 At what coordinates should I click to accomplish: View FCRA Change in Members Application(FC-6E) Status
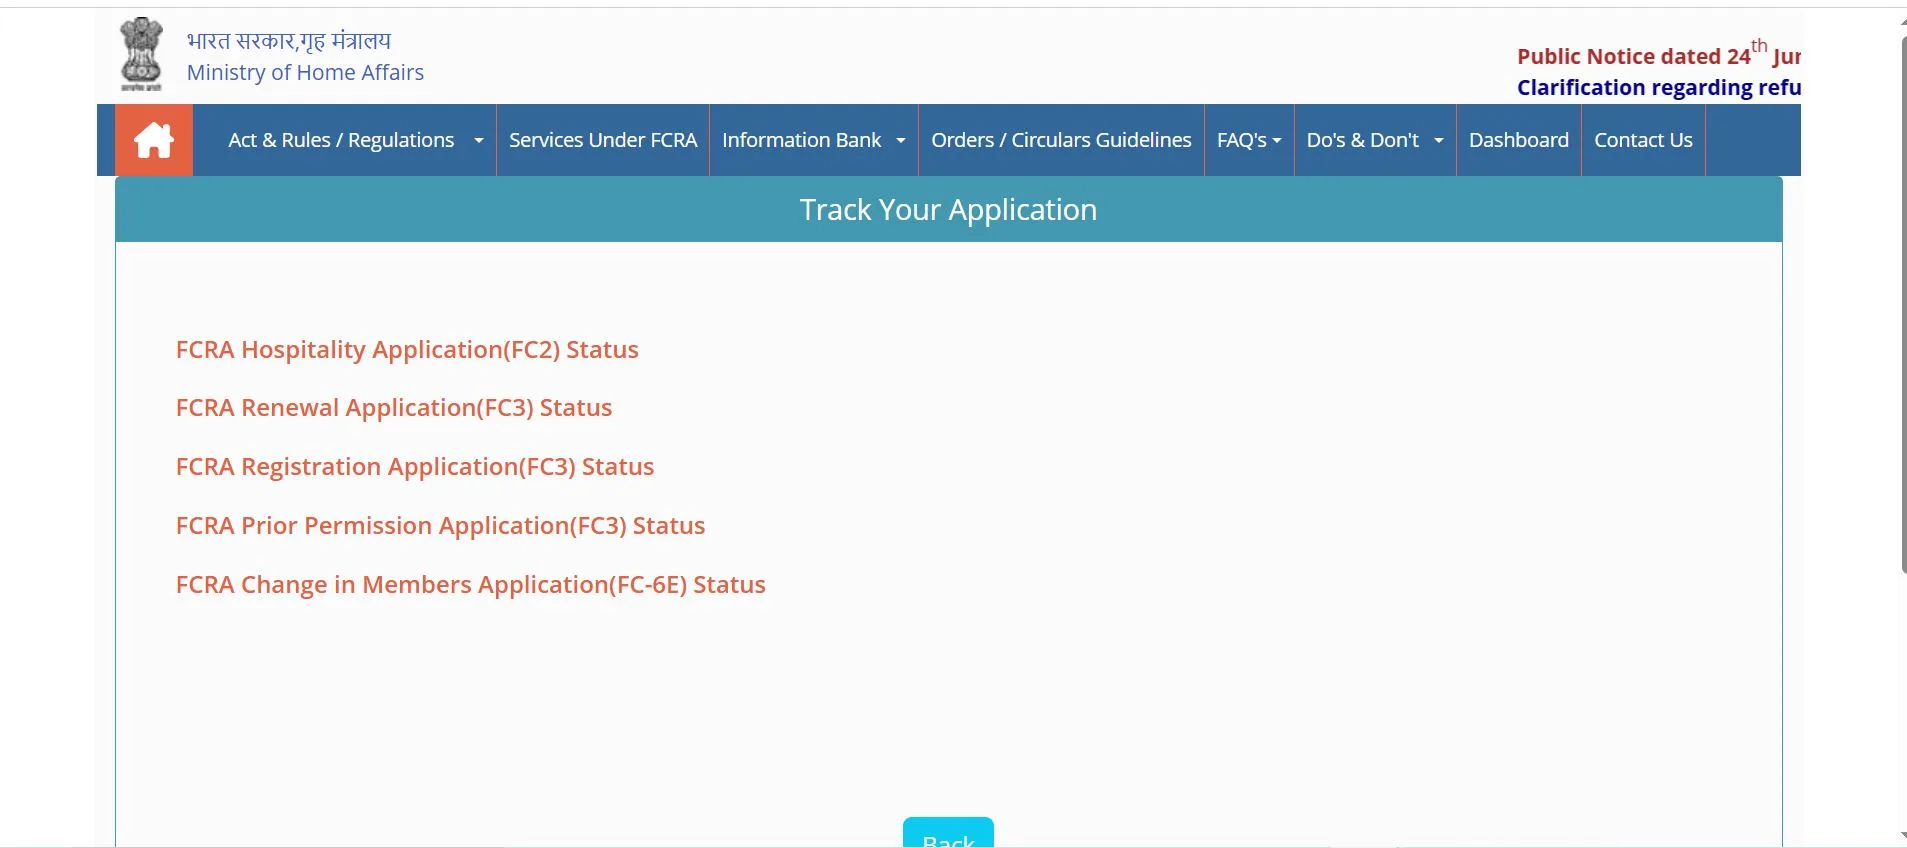(470, 585)
